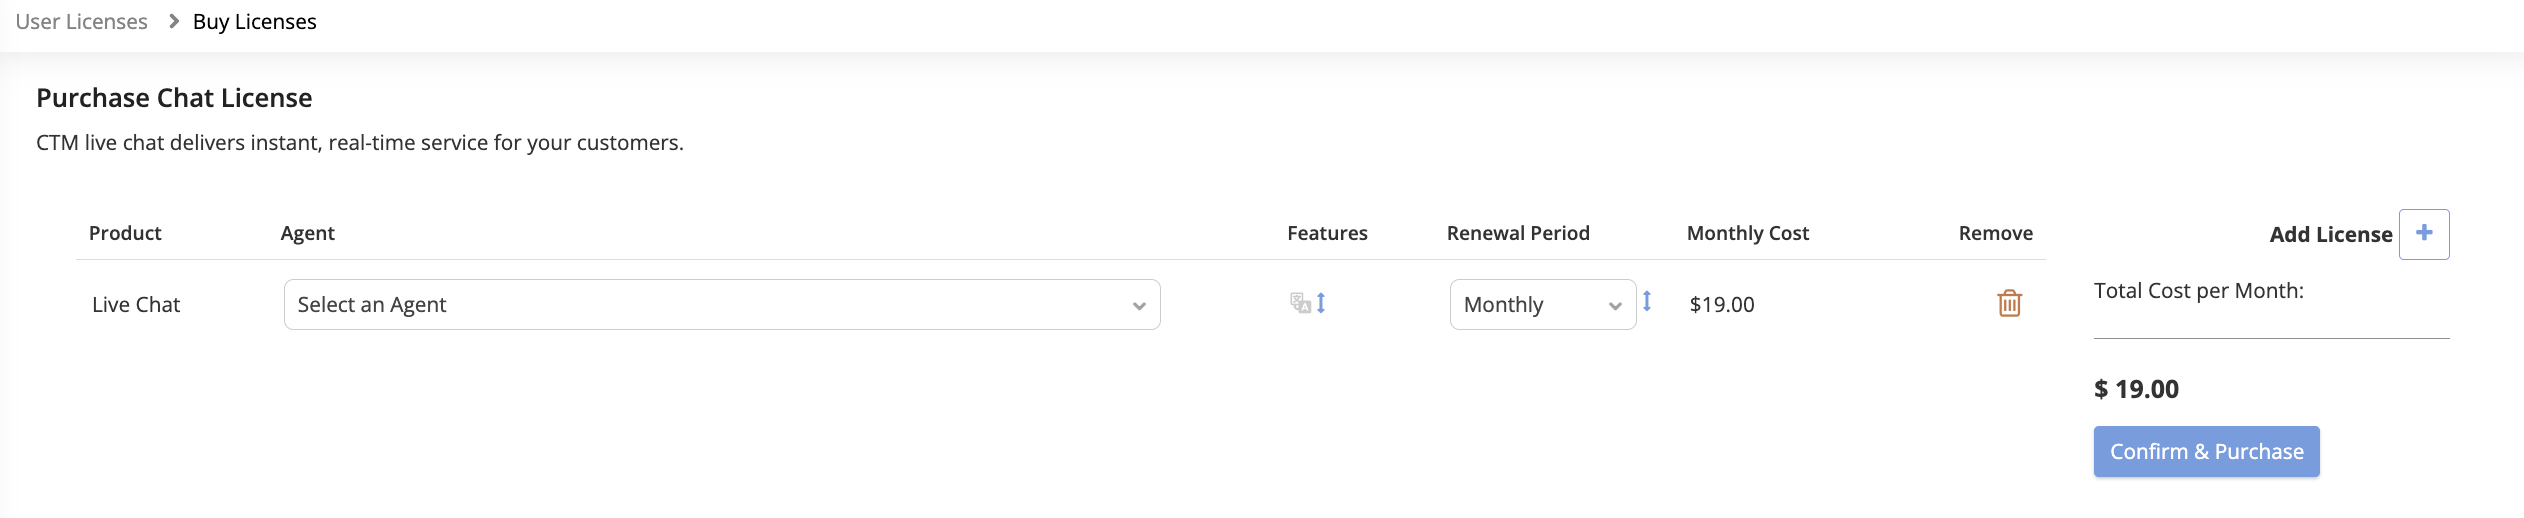Click the Remove column header
Image resolution: width=2524 pixels, height=518 pixels.
coord(1995,233)
